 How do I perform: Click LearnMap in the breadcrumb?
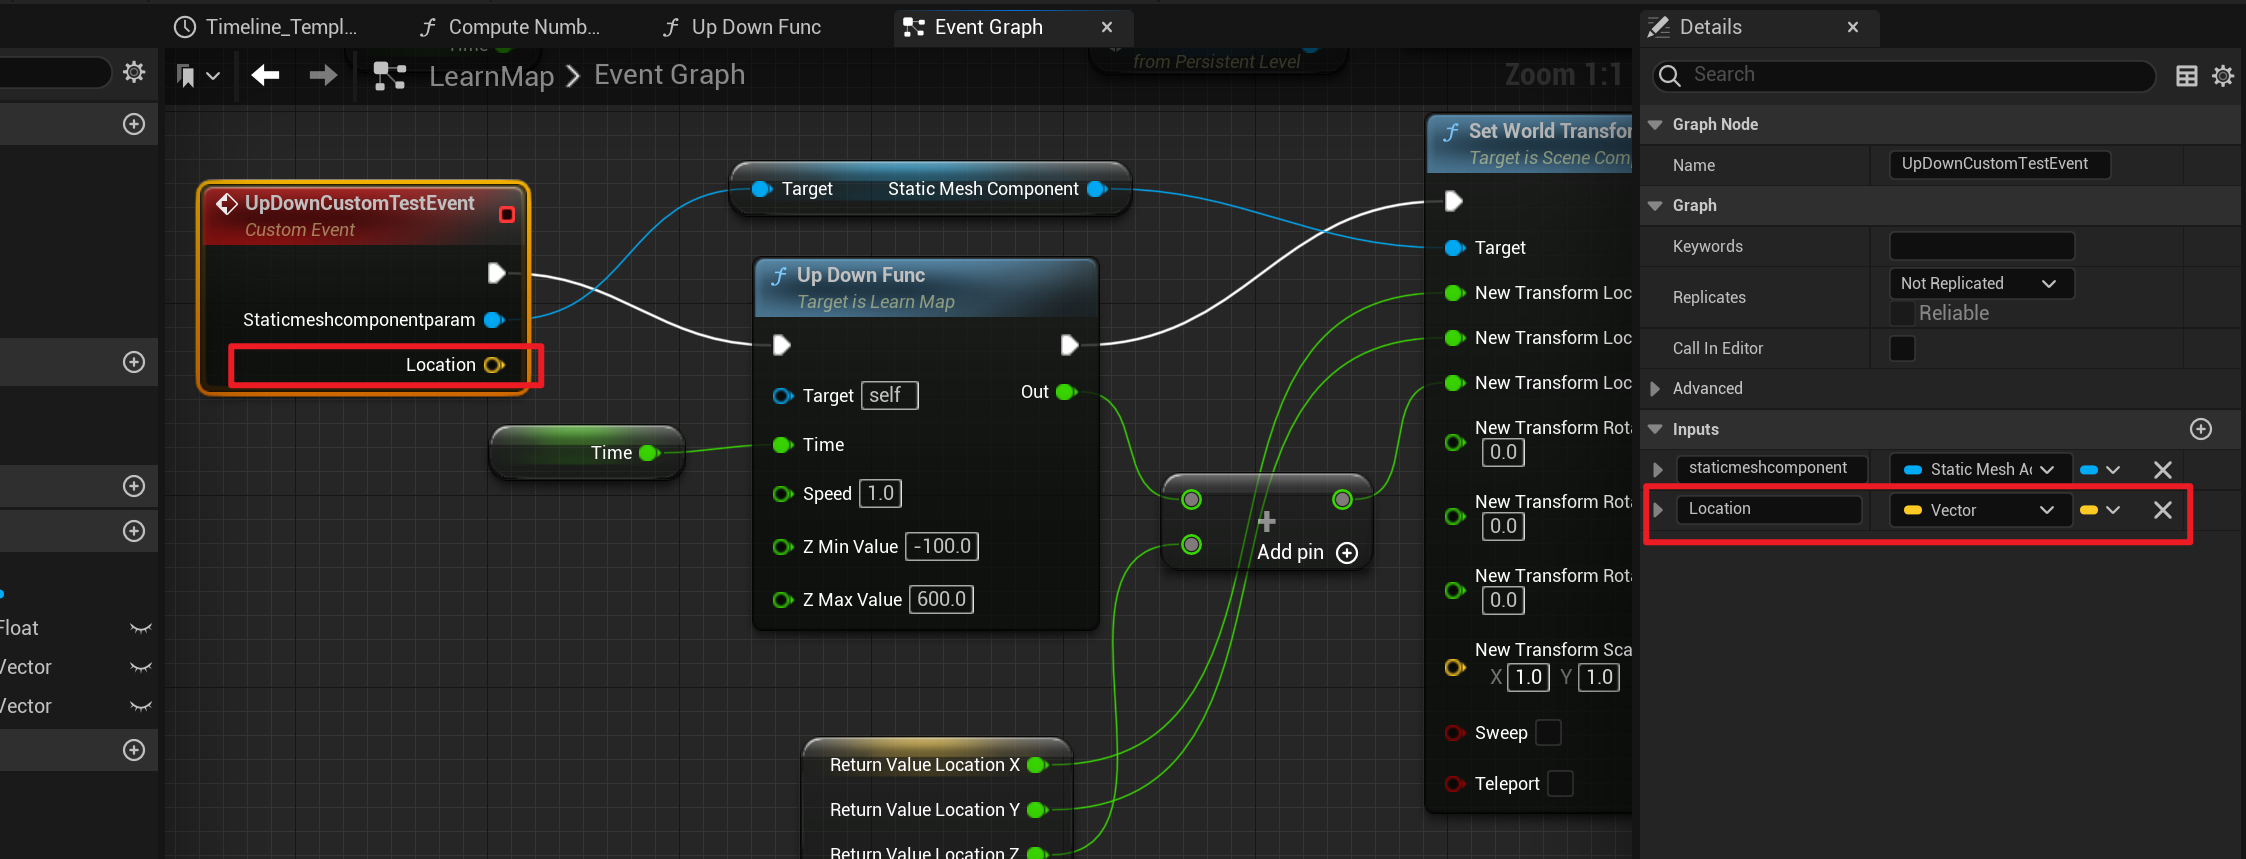coord(491,76)
